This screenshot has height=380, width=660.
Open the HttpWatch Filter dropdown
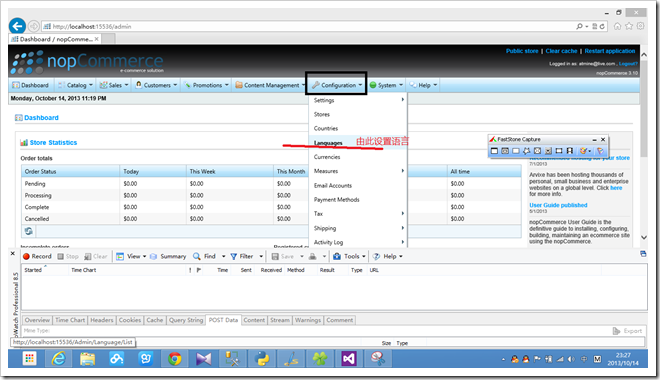point(246,256)
